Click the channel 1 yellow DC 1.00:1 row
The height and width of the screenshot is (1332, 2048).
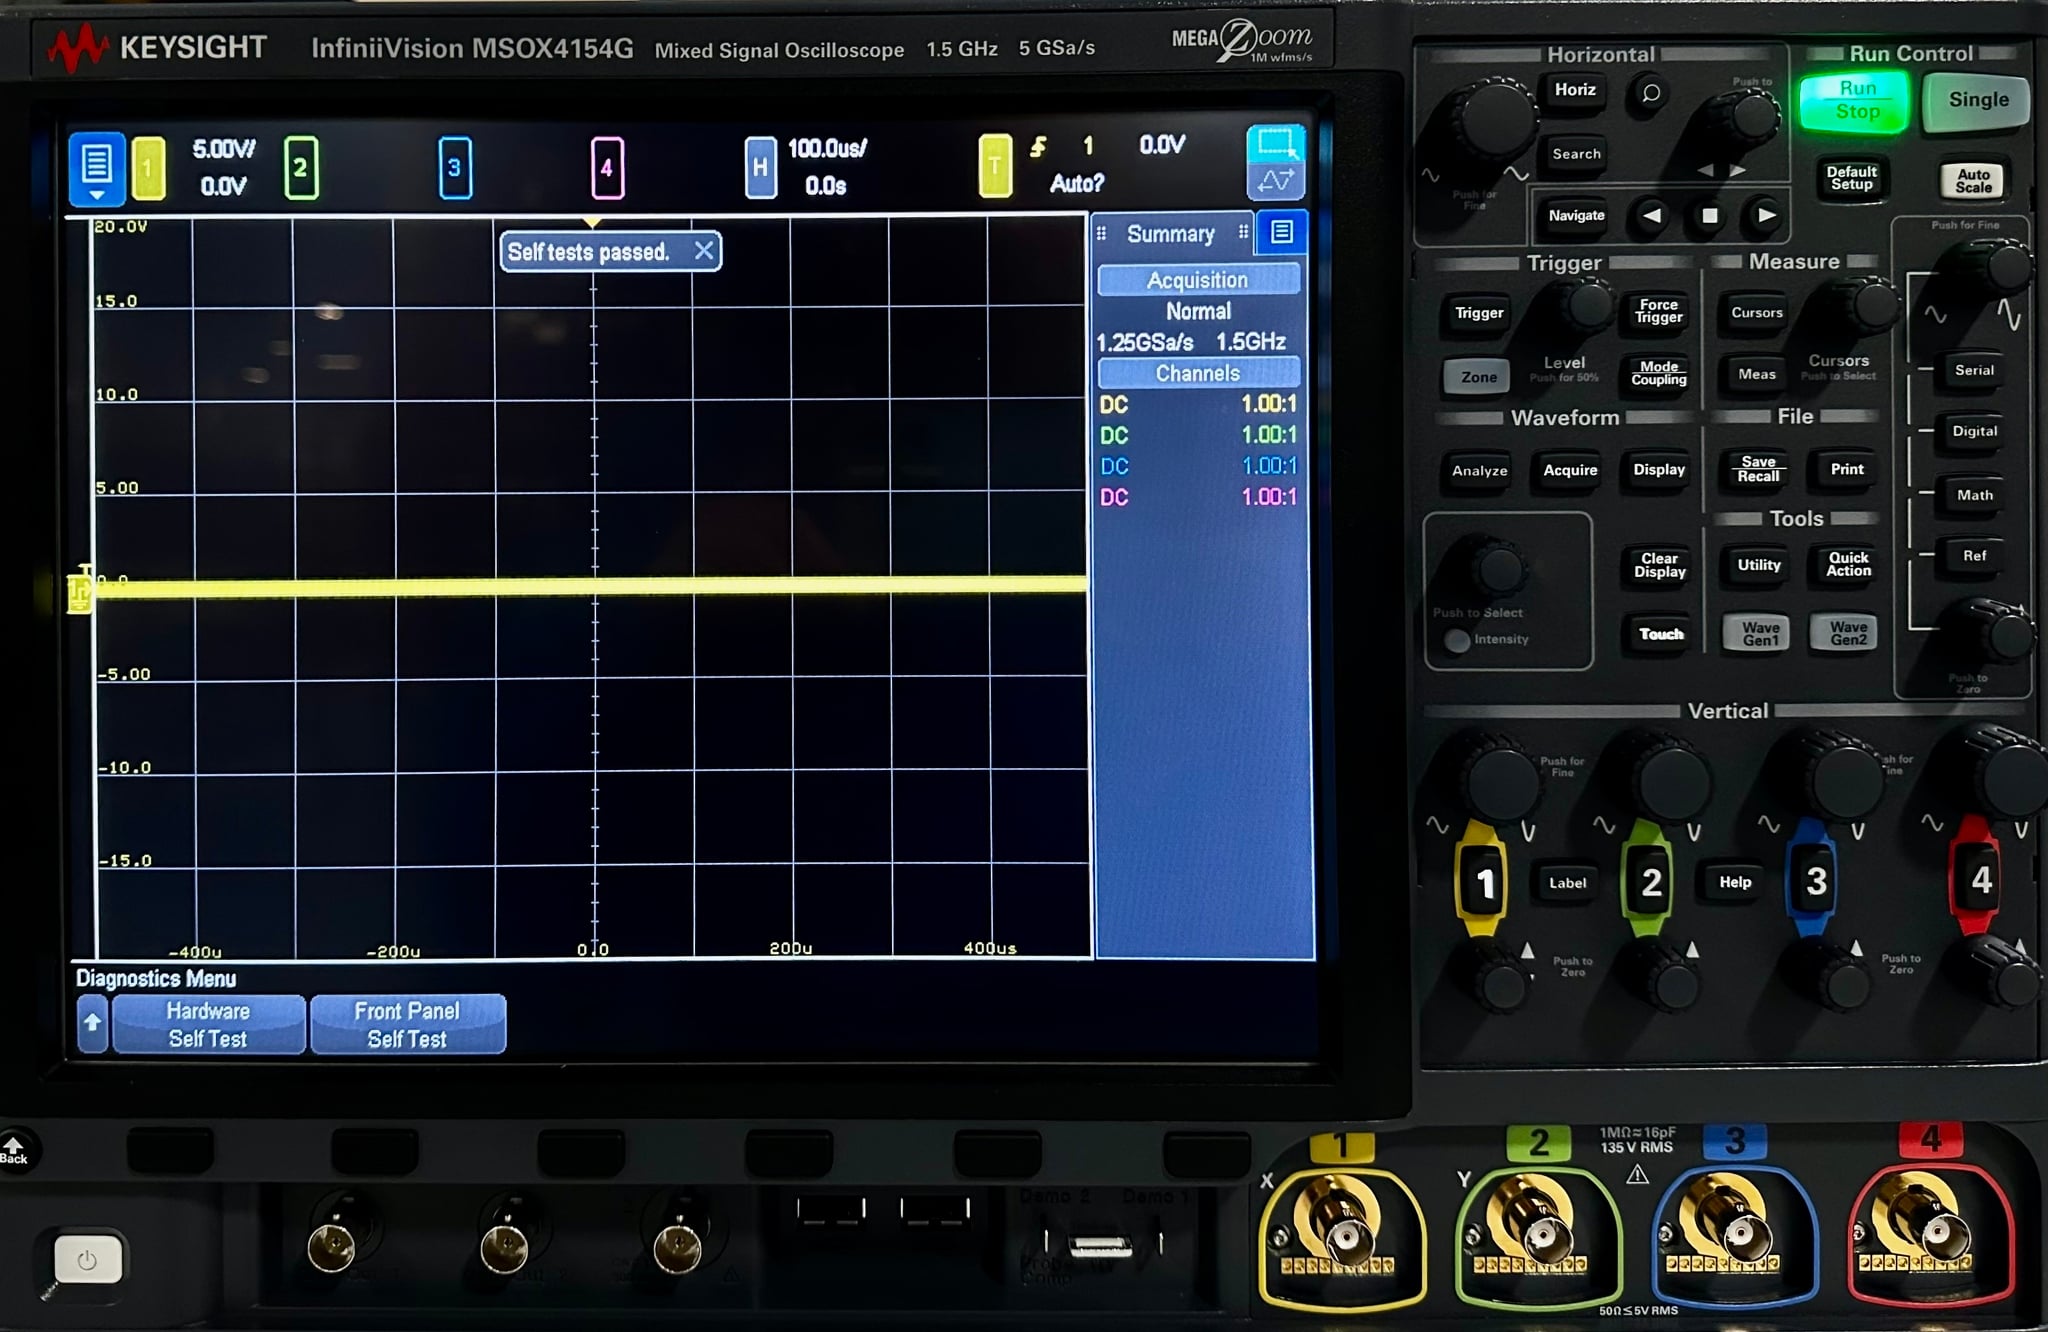(1198, 404)
